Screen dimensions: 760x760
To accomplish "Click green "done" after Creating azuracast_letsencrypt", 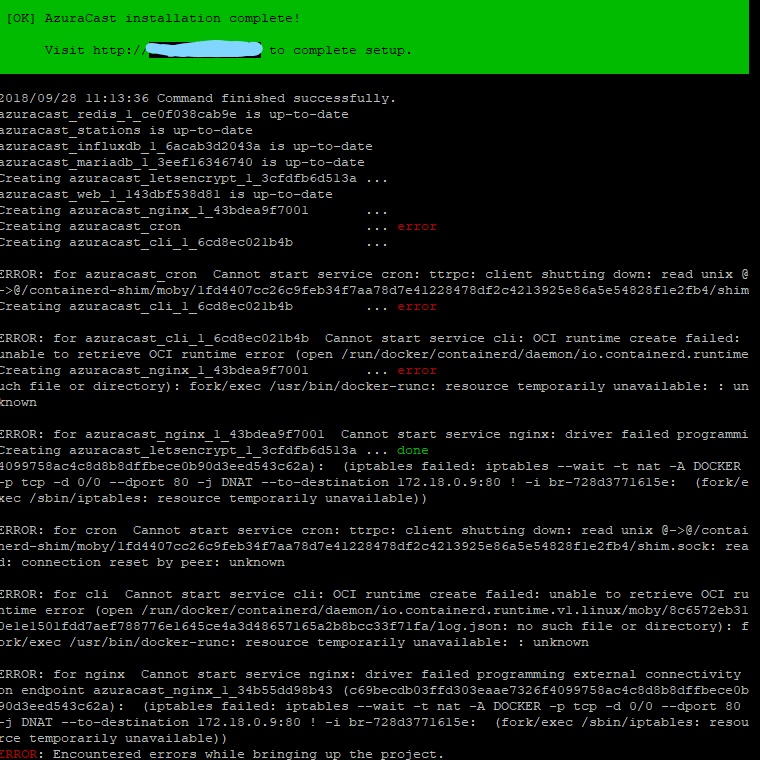I will [412, 450].
